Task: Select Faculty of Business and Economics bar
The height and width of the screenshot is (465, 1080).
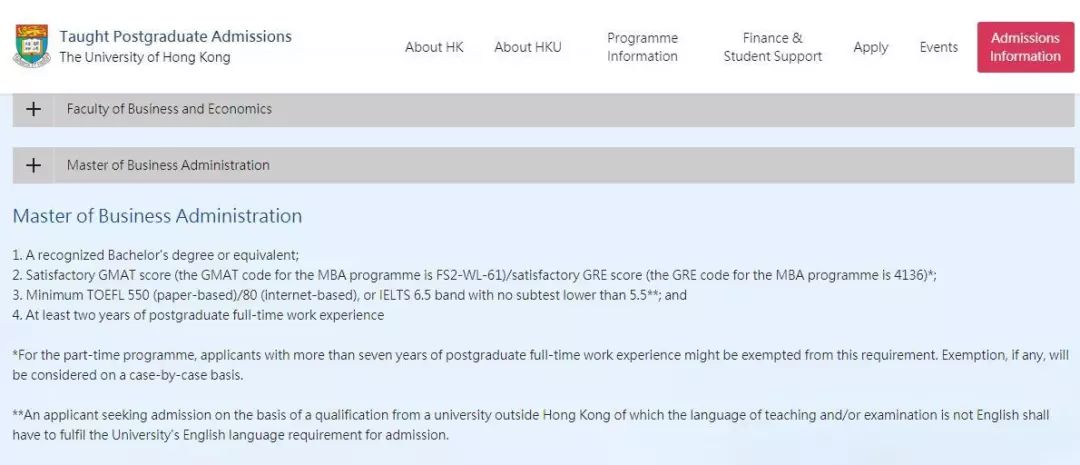Action: [543, 109]
